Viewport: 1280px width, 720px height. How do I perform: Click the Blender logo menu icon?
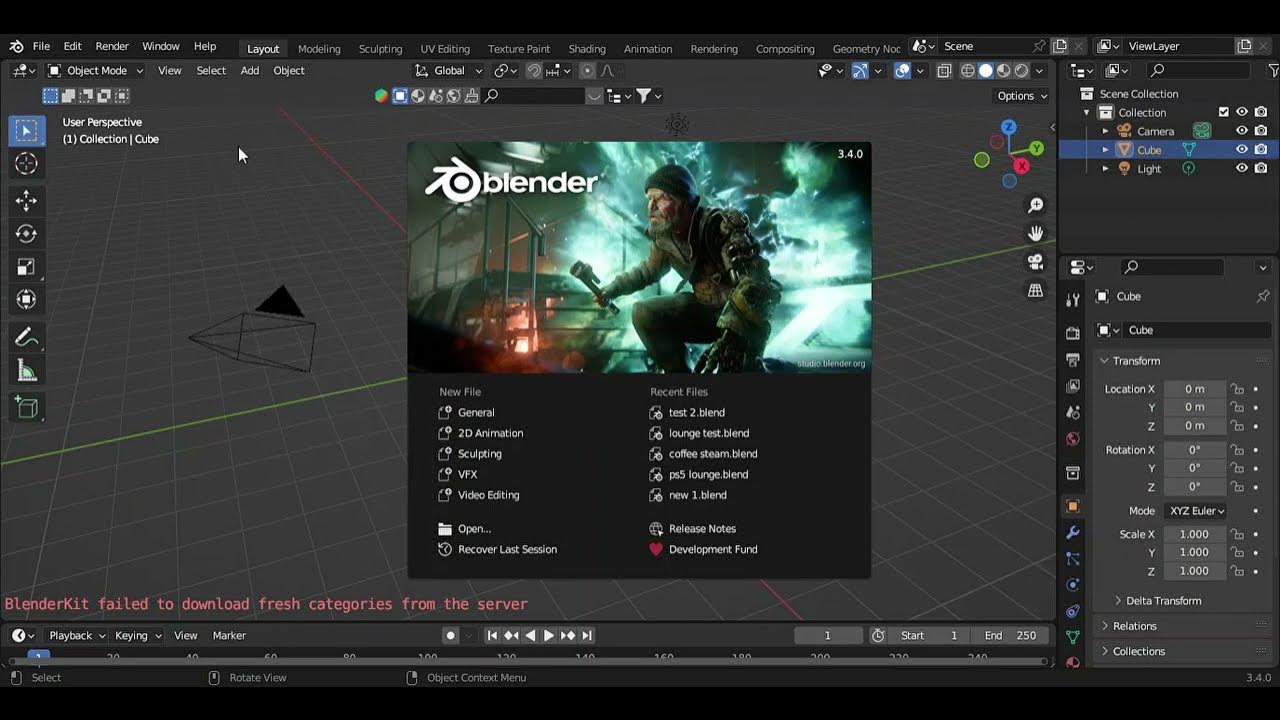pos(16,46)
